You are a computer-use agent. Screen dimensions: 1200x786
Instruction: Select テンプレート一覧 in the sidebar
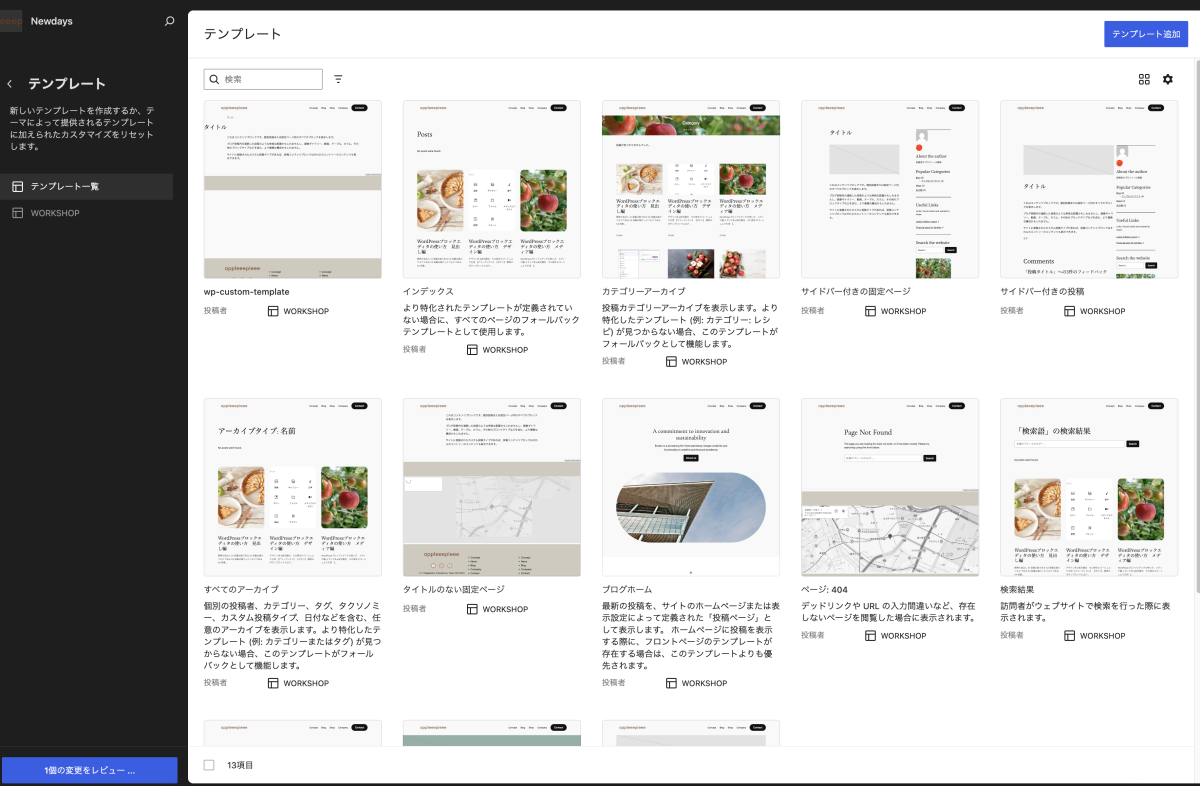[x=86, y=186]
